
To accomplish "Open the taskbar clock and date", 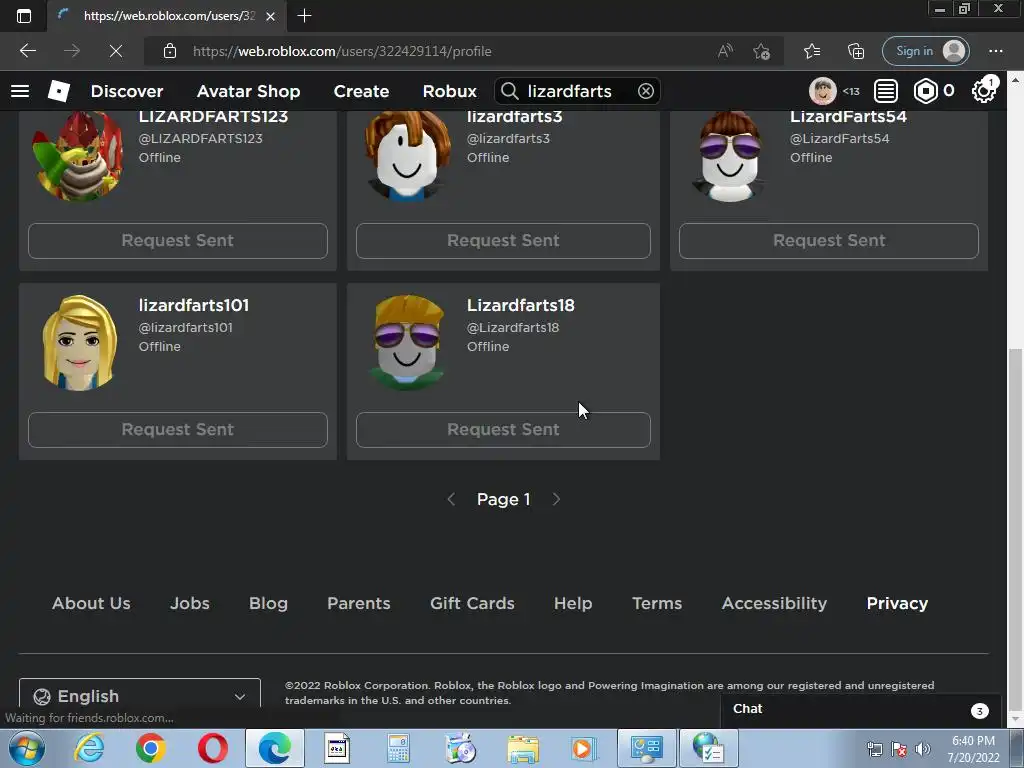I will coord(974,749).
